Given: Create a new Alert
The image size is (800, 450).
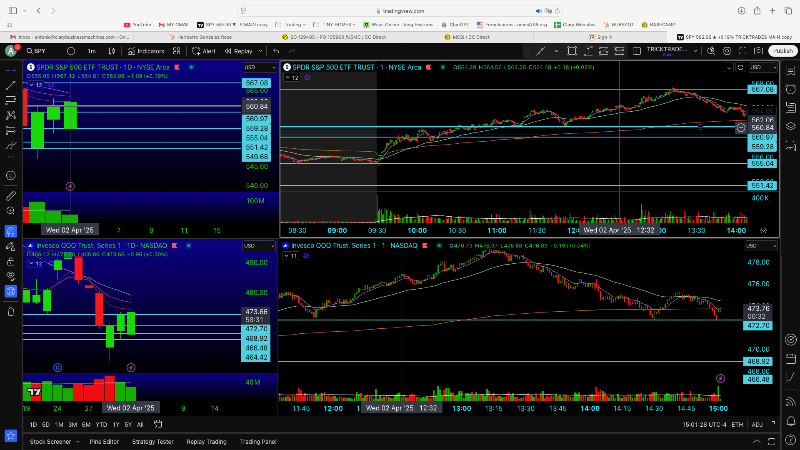Looking at the screenshot, I should tap(204, 51).
